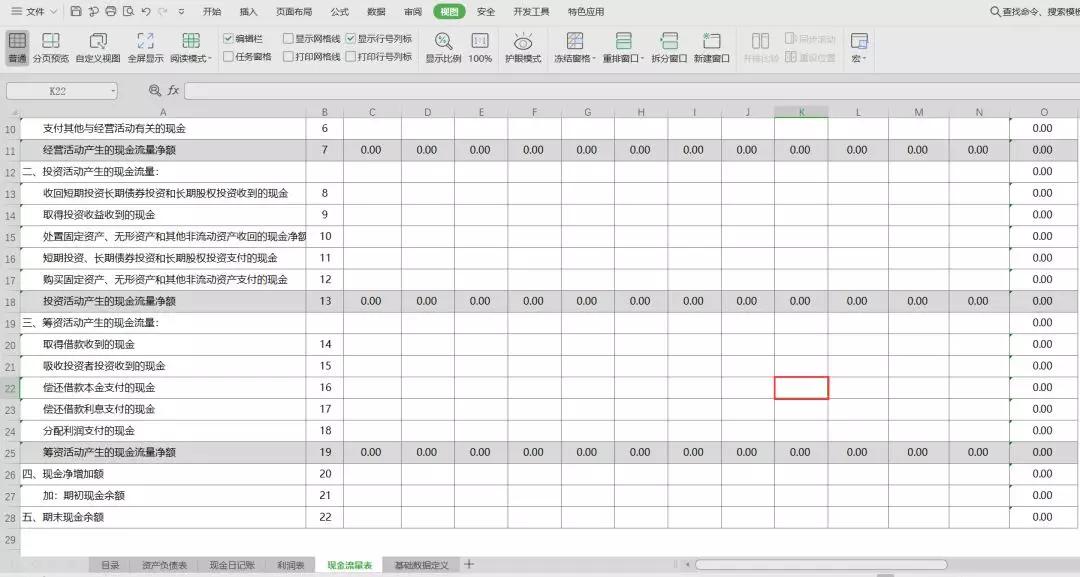This screenshot has height=577, width=1080.
Task: Open Print Preview from quick access bar
Action: pyautogui.click(x=128, y=12)
